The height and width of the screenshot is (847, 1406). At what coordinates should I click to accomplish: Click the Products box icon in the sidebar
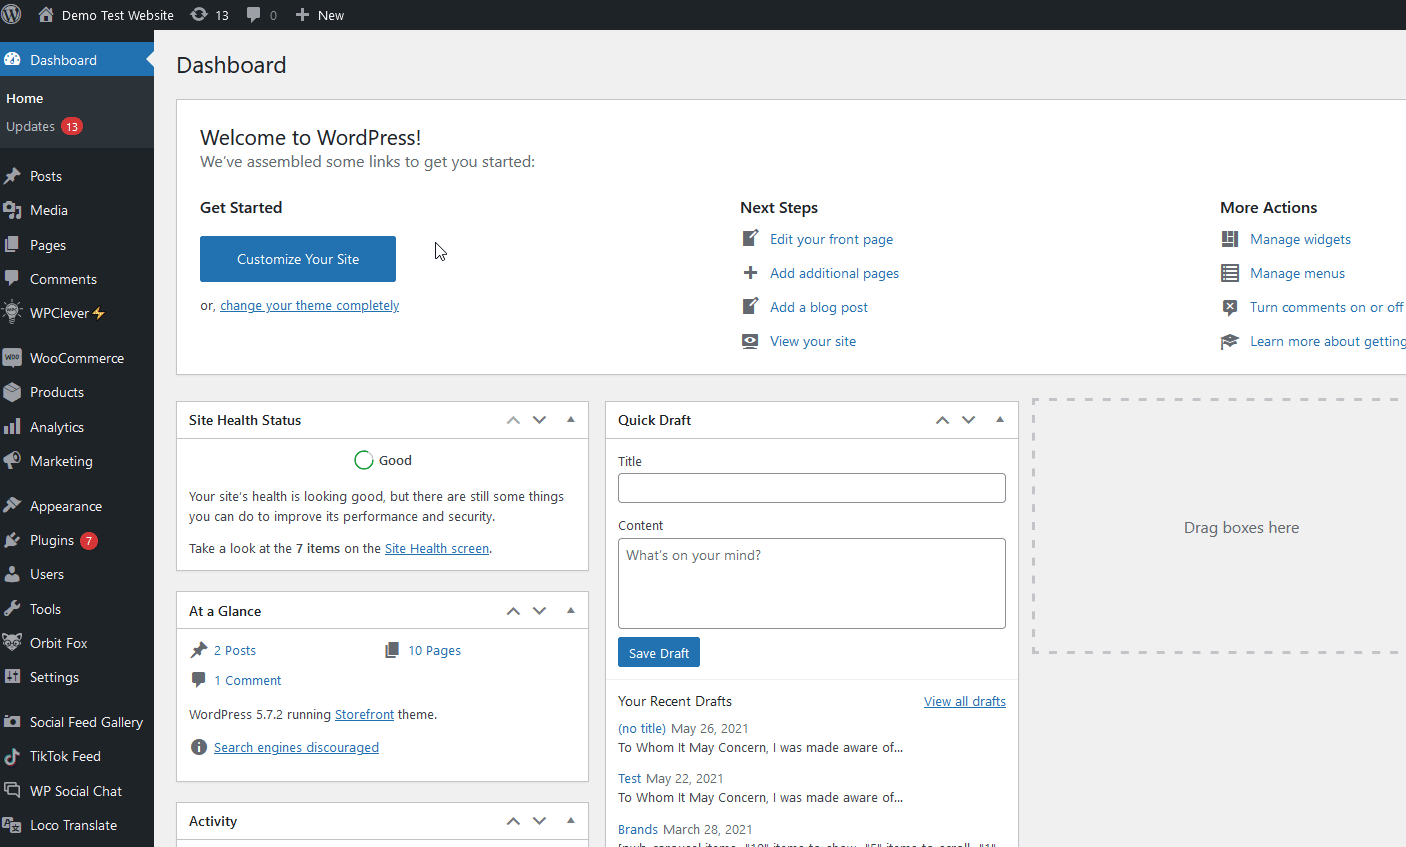click(x=12, y=392)
